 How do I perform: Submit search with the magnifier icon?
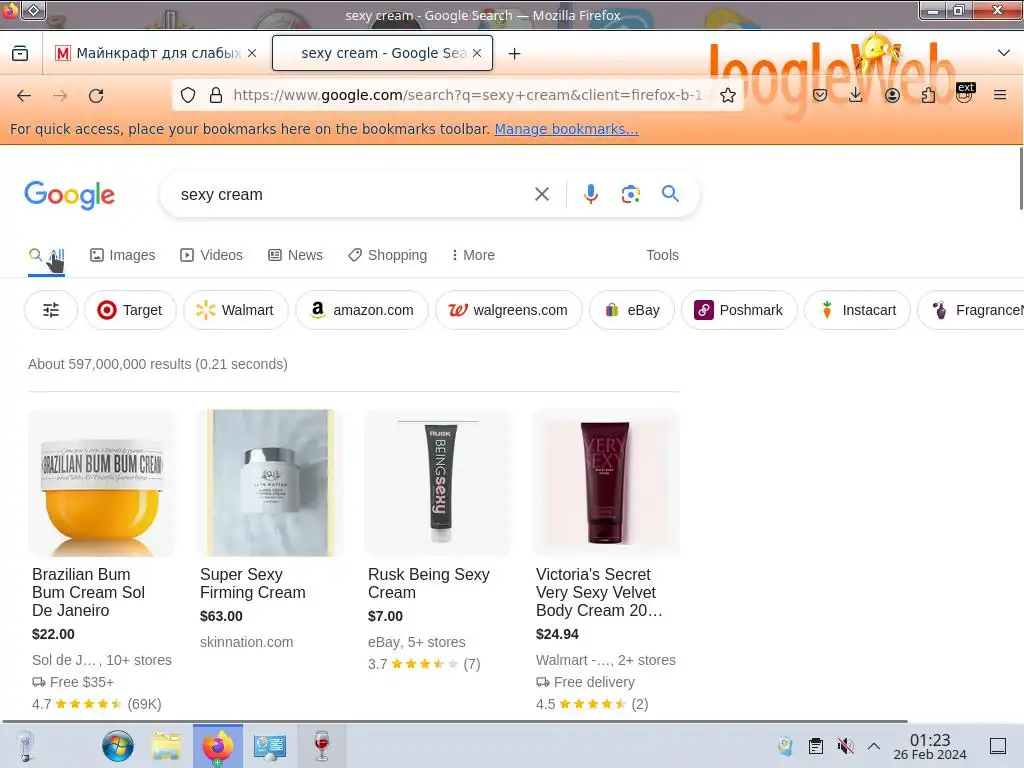(x=670, y=193)
